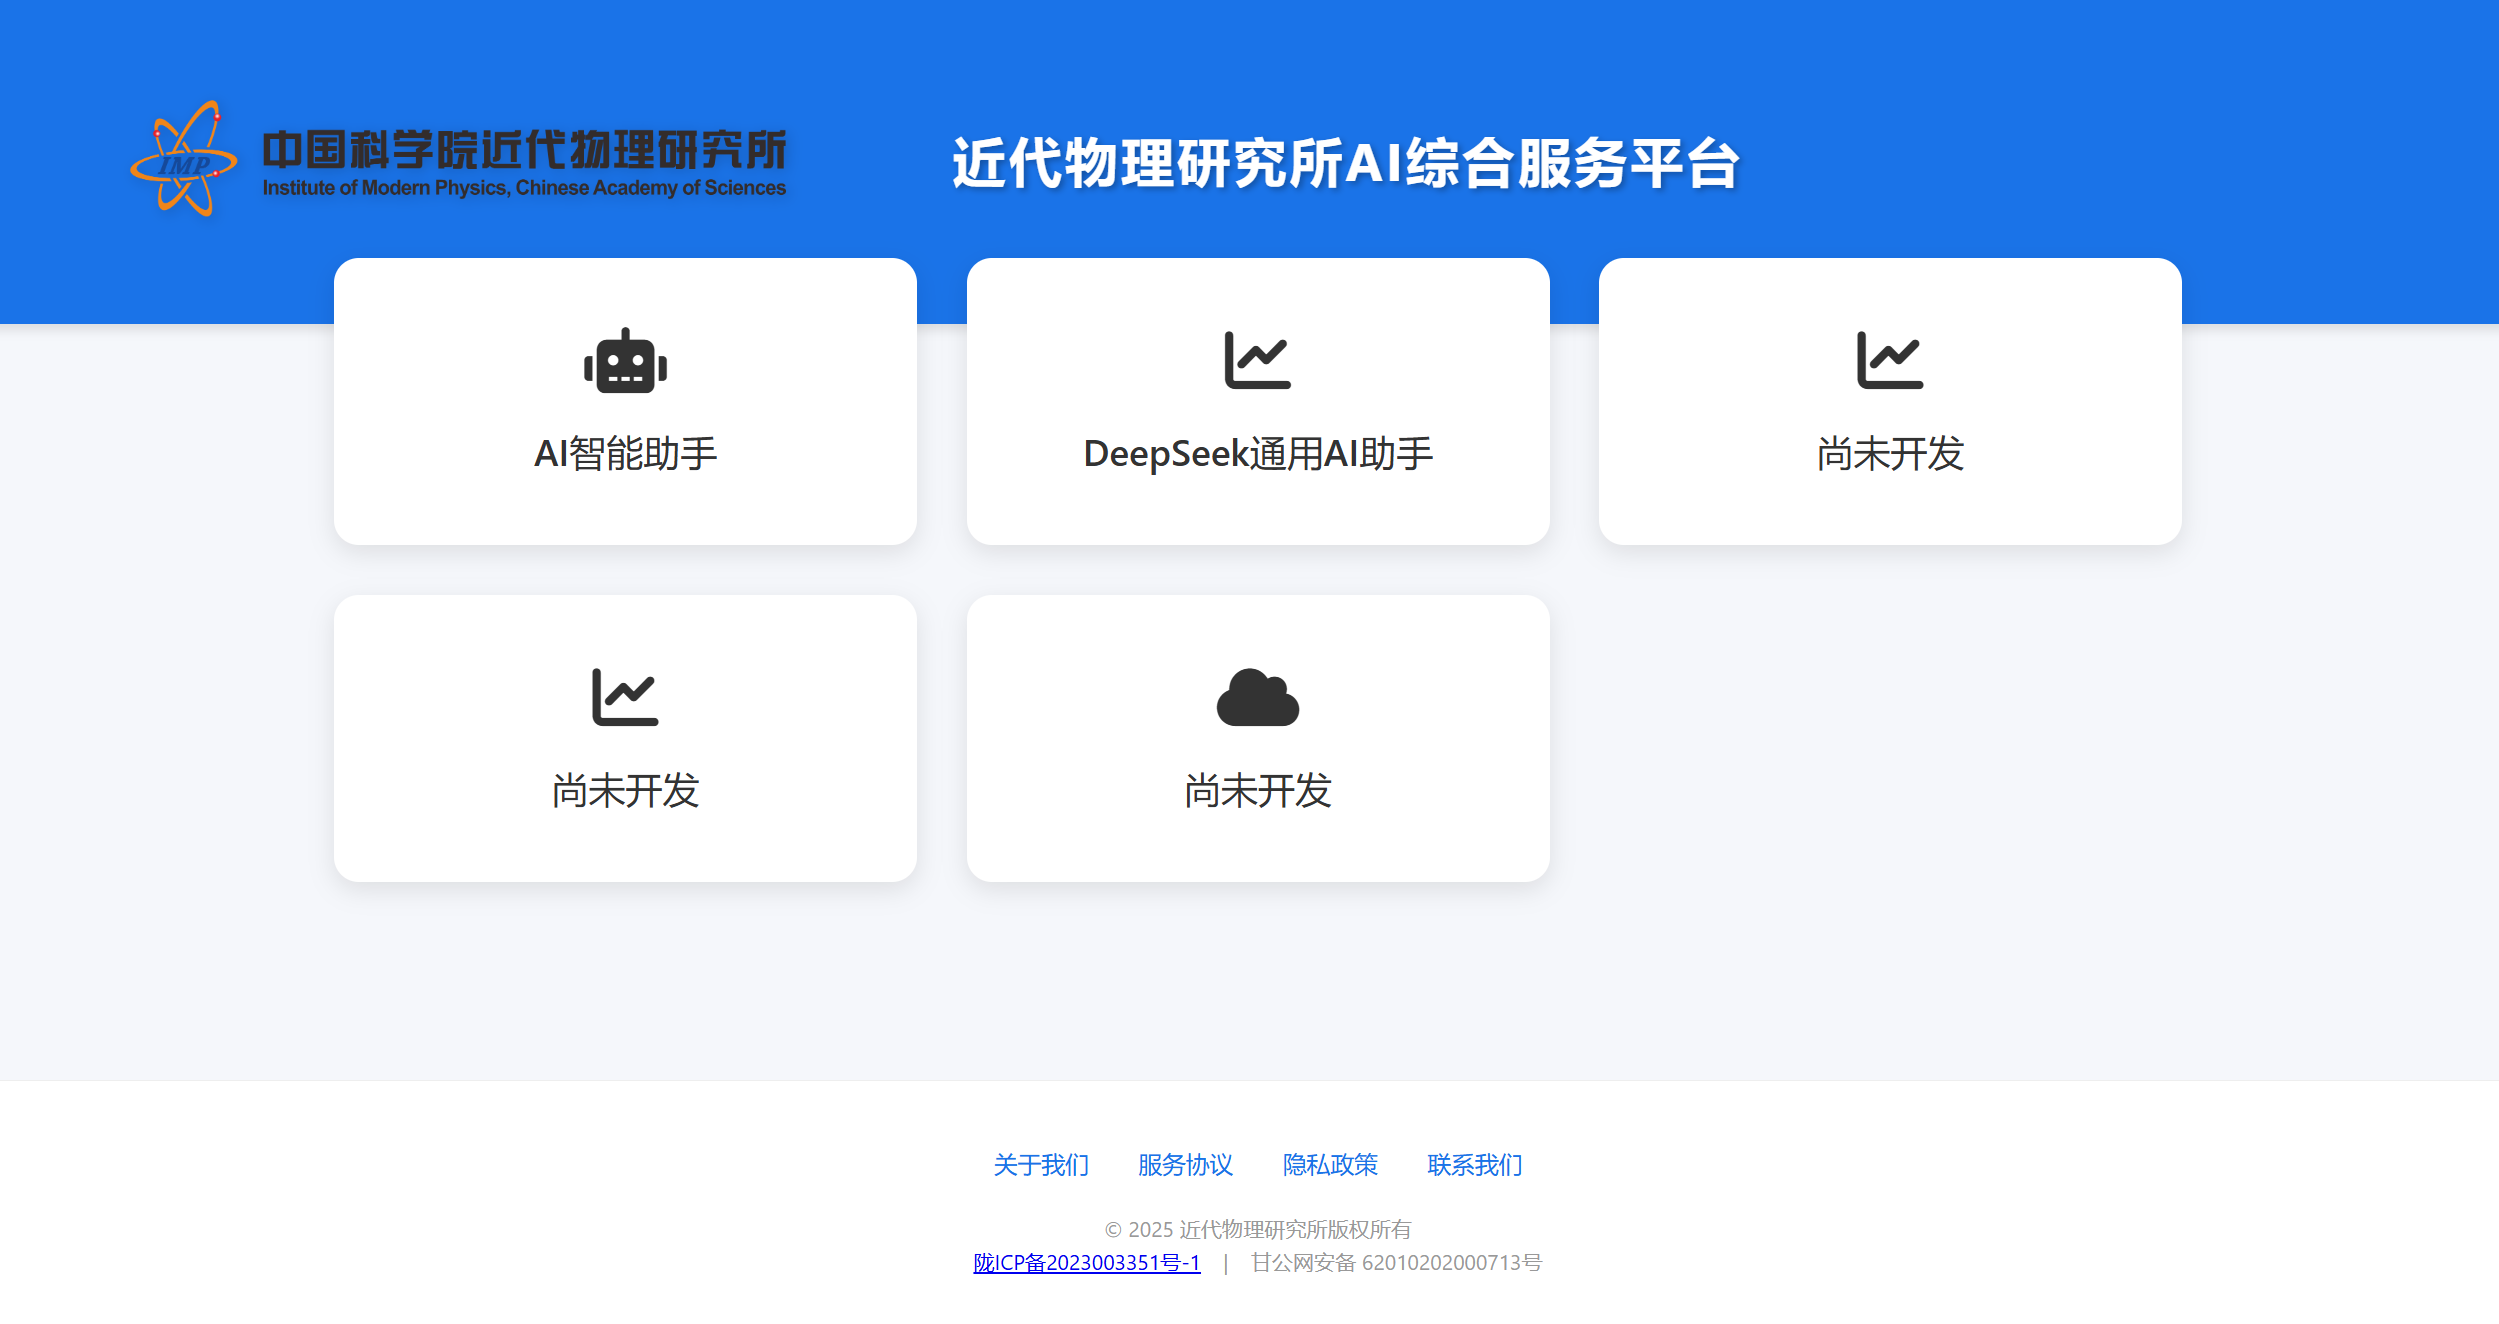
Task: Click the 甘公网安备 62010202000713号 text
Action: (x=1397, y=1263)
